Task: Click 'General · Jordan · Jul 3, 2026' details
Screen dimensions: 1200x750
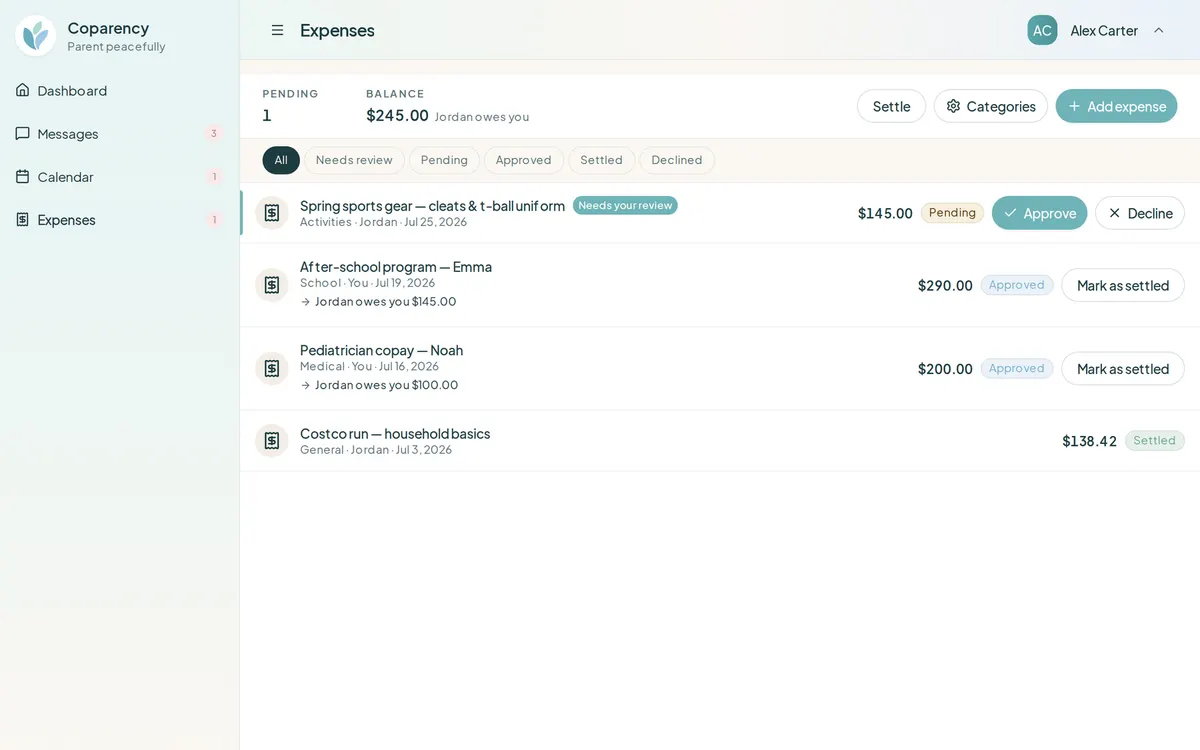Action: [x=376, y=450]
